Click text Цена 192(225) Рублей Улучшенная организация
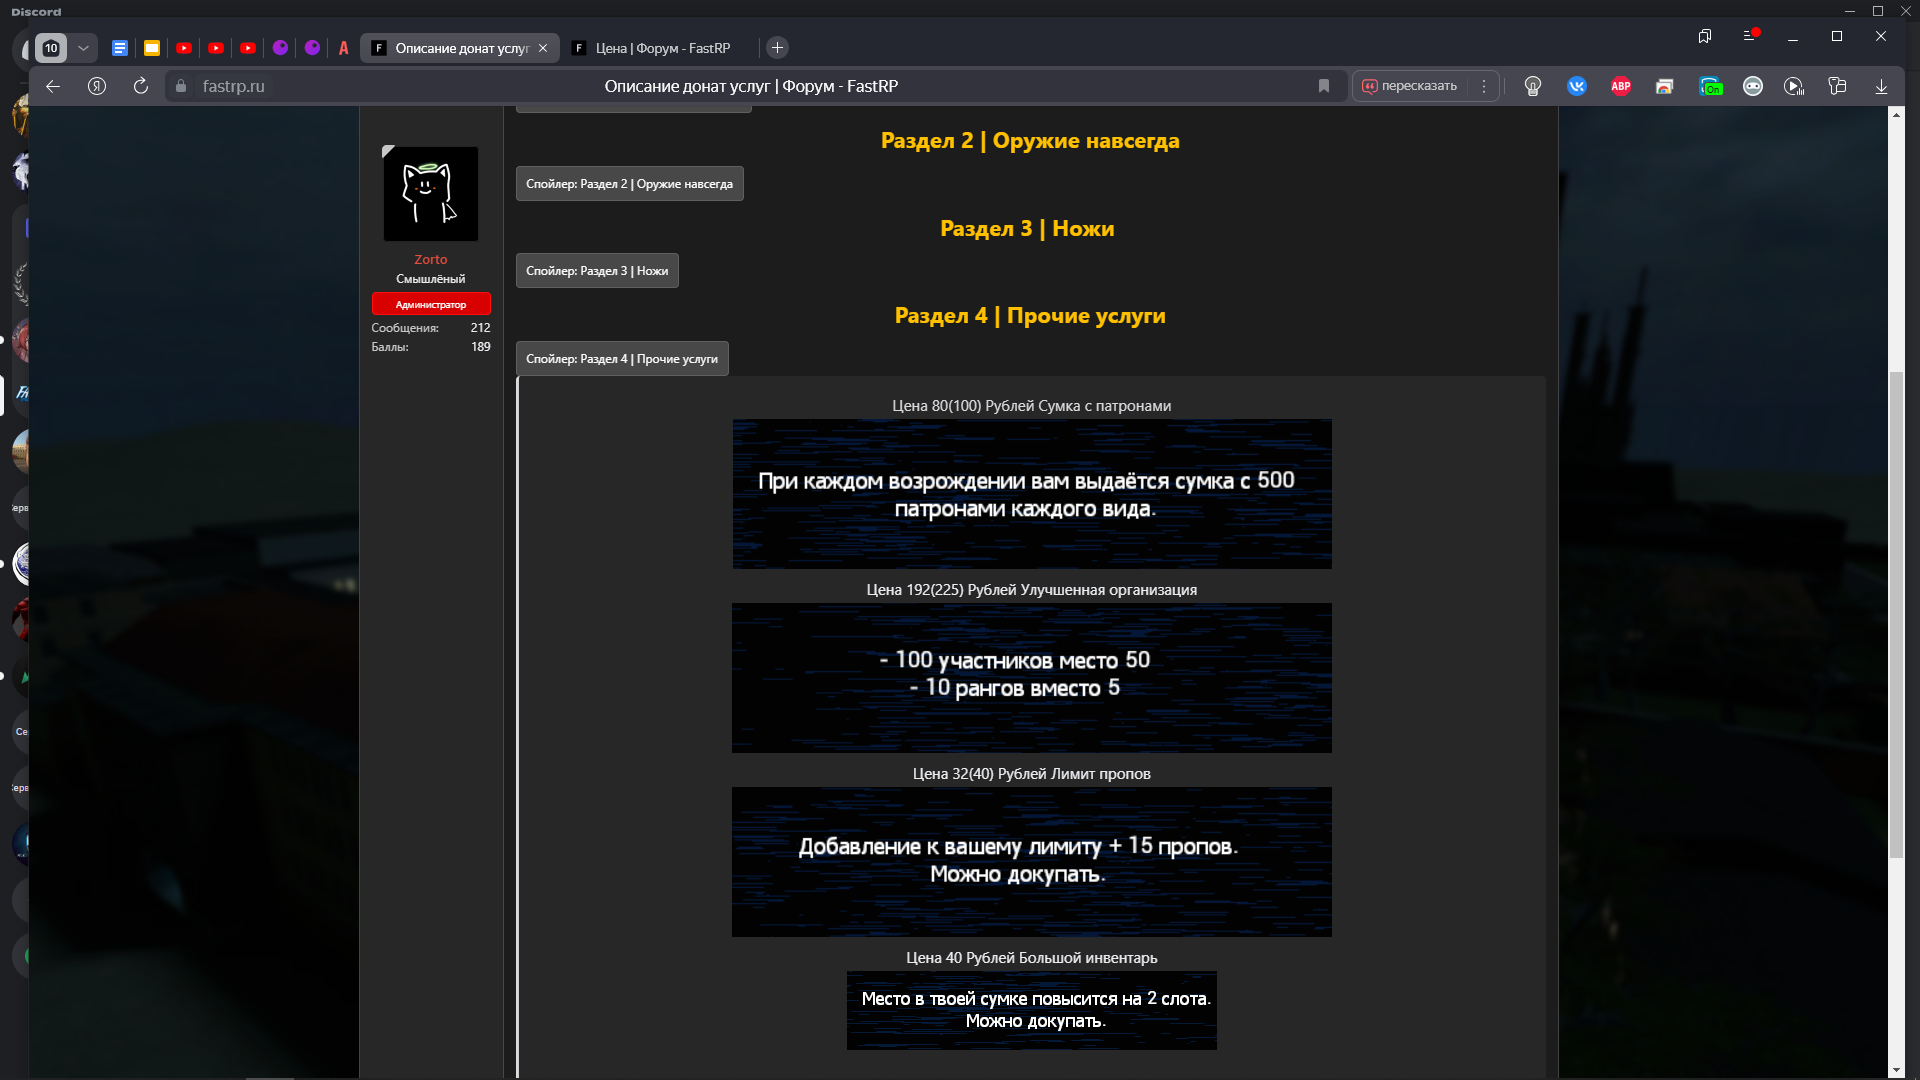 [x=1032, y=590]
